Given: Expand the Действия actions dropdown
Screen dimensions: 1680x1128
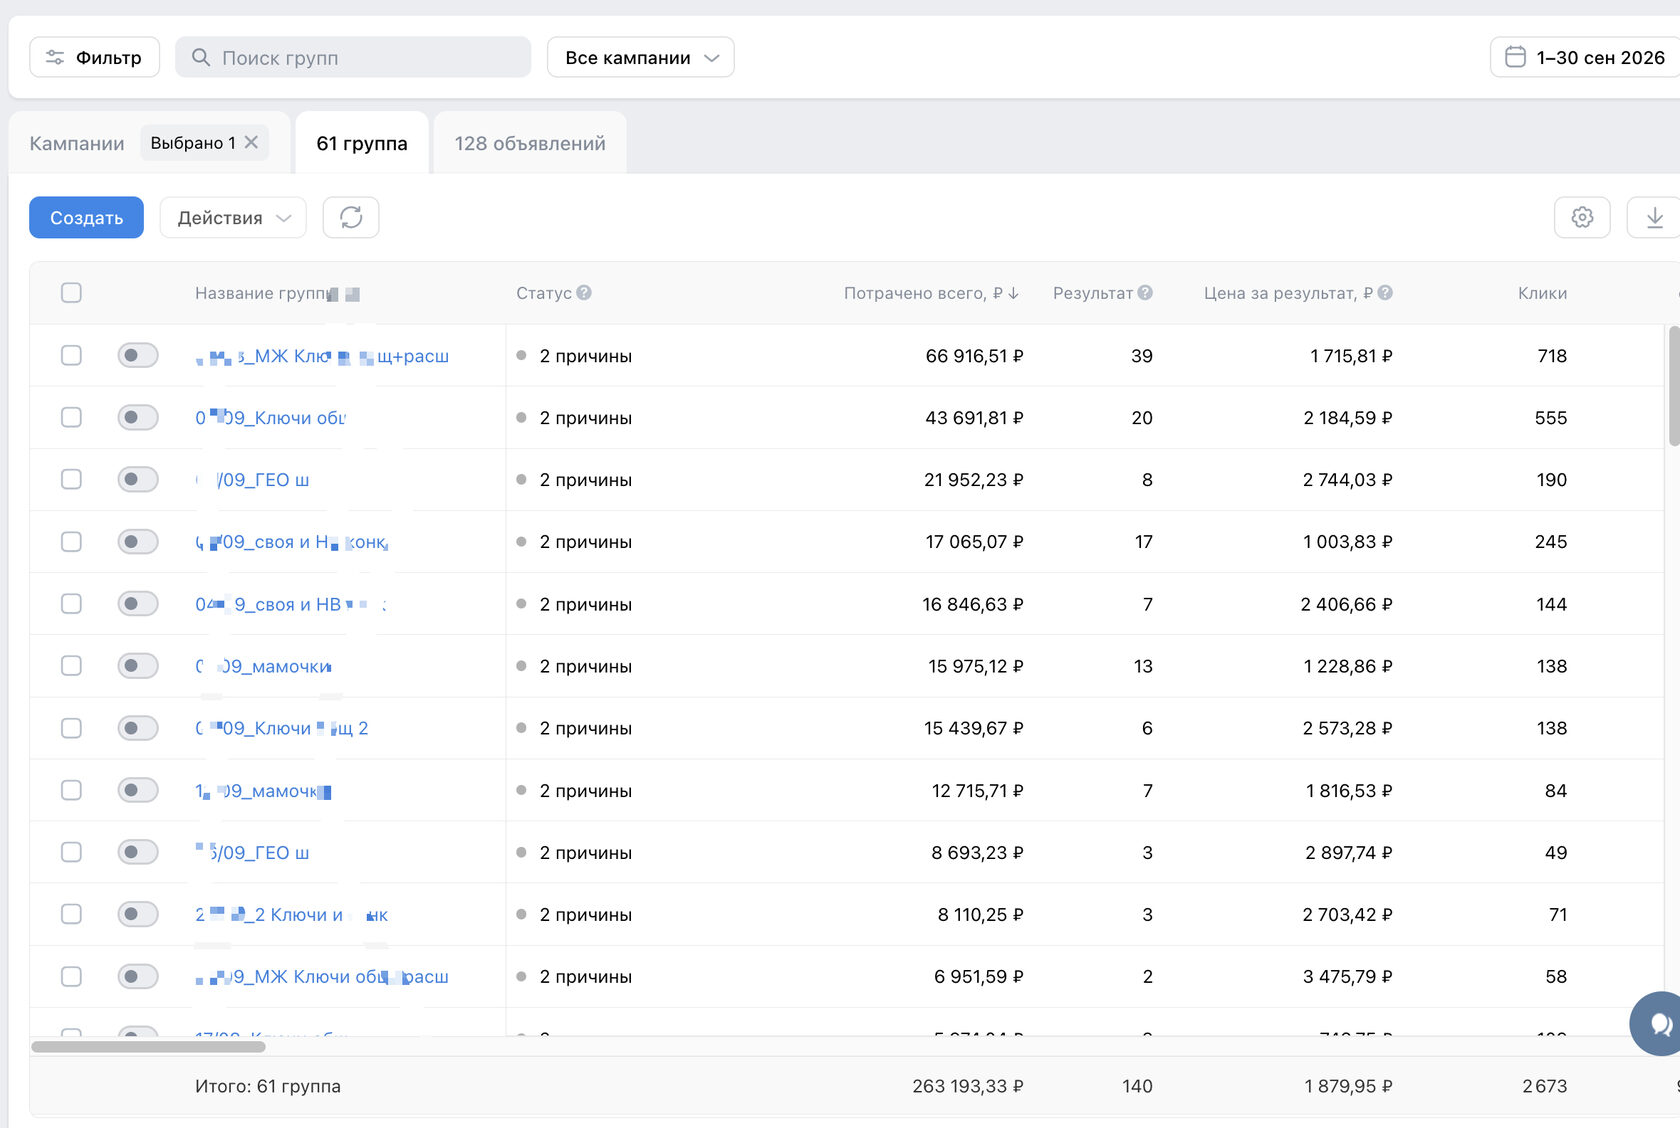Looking at the screenshot, I should [233, 217].
